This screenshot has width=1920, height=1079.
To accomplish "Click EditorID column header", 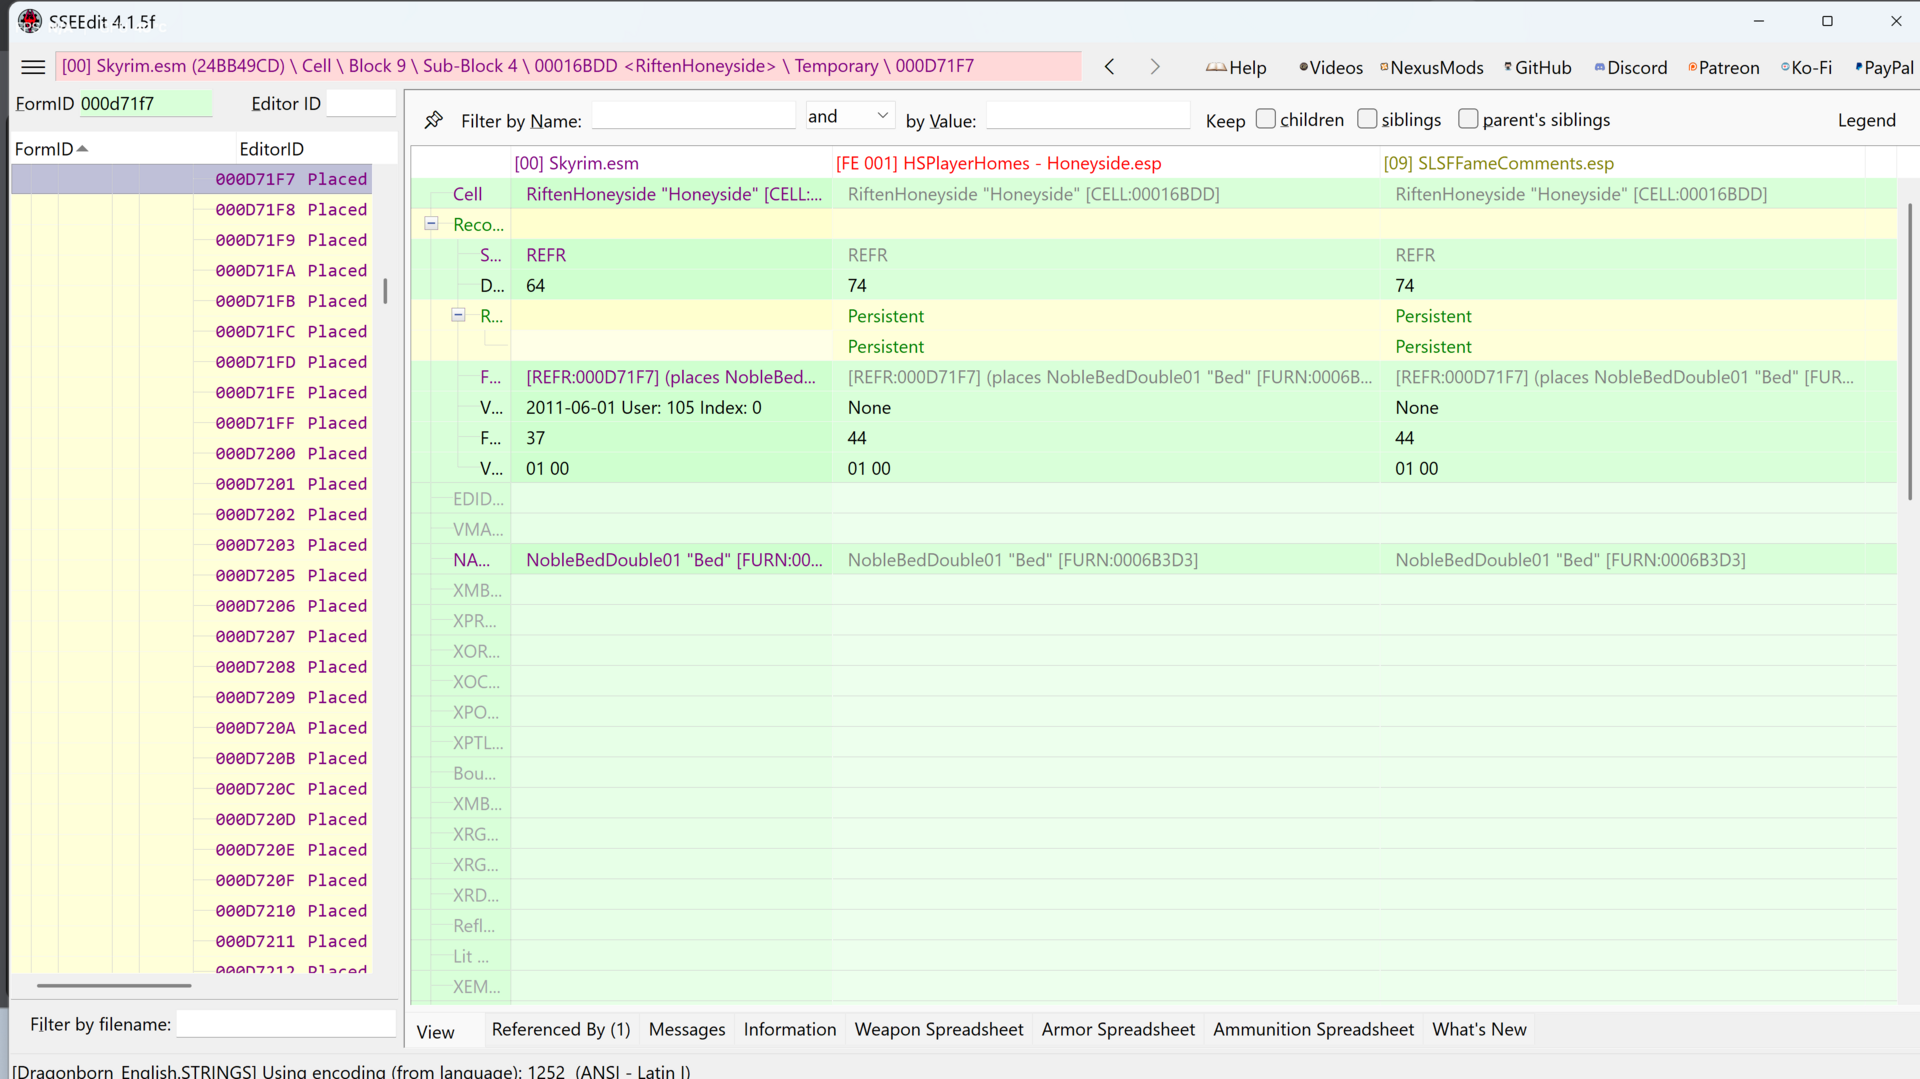I will coord(316,149).
